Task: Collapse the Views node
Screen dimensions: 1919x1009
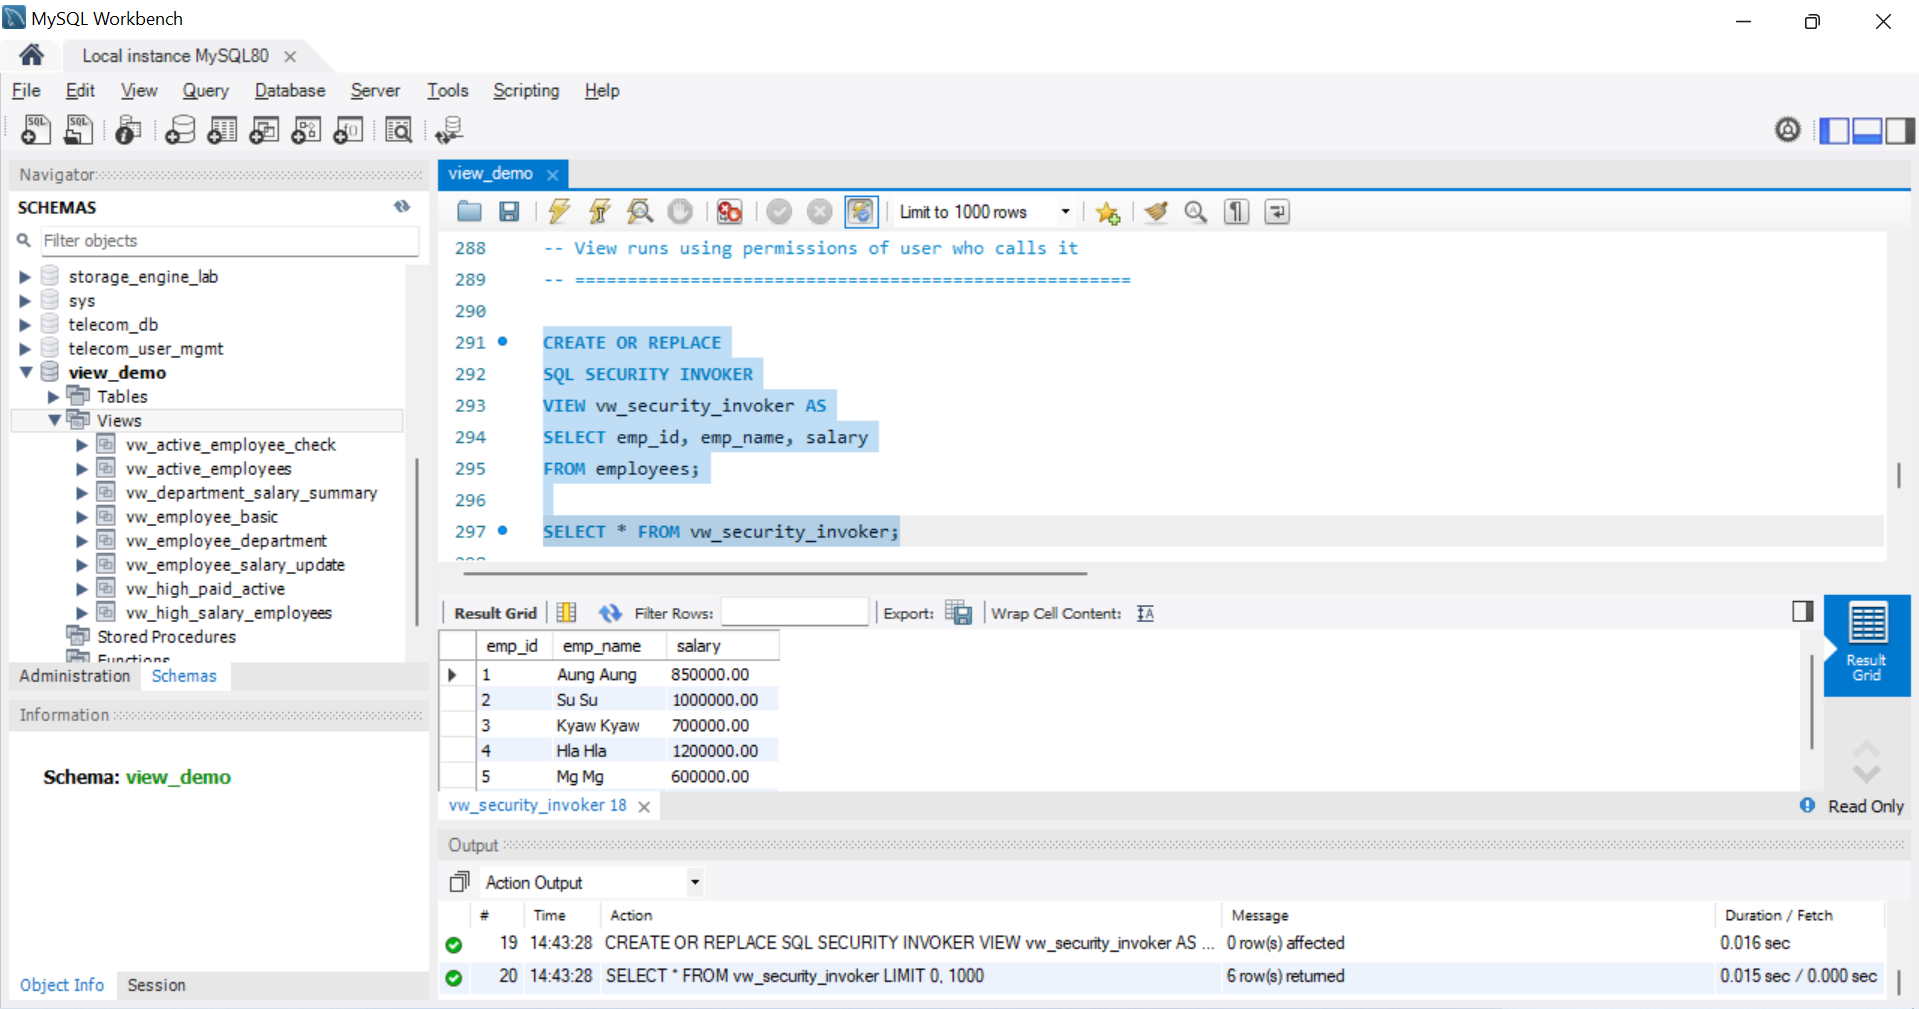Action: click(54, 421)
